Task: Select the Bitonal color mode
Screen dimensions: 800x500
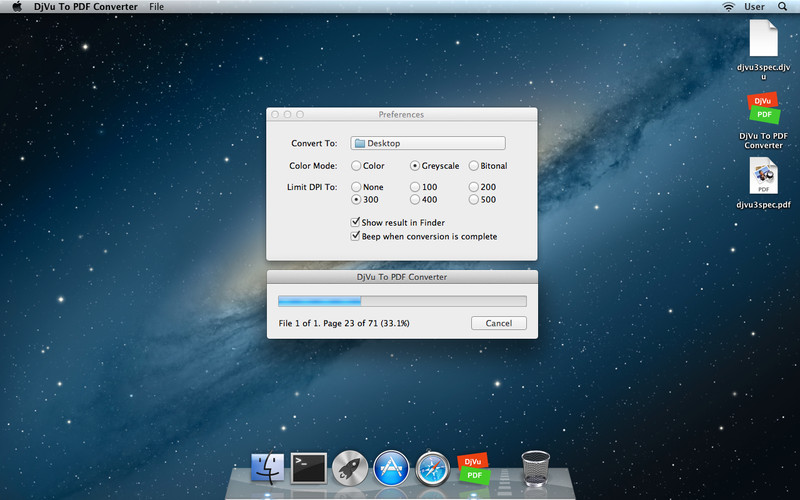Action: (473, 166)
